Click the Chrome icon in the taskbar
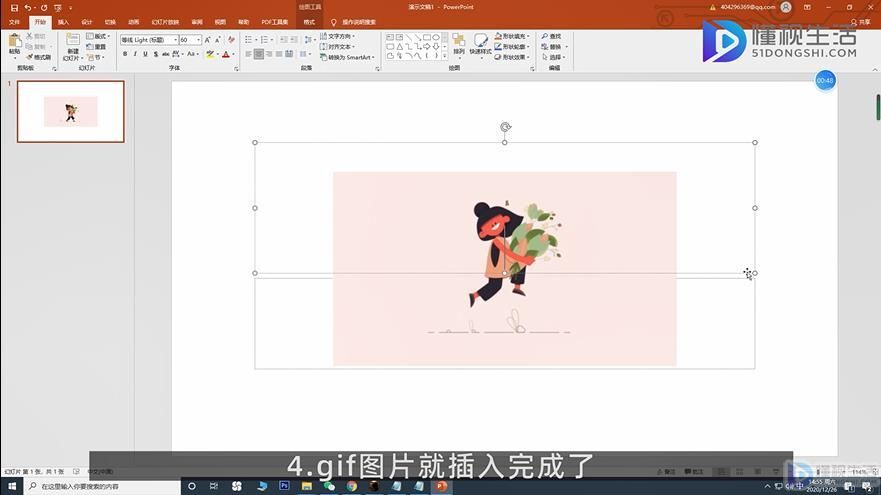Viewport: 881px width, 495px height. (352, 486)
